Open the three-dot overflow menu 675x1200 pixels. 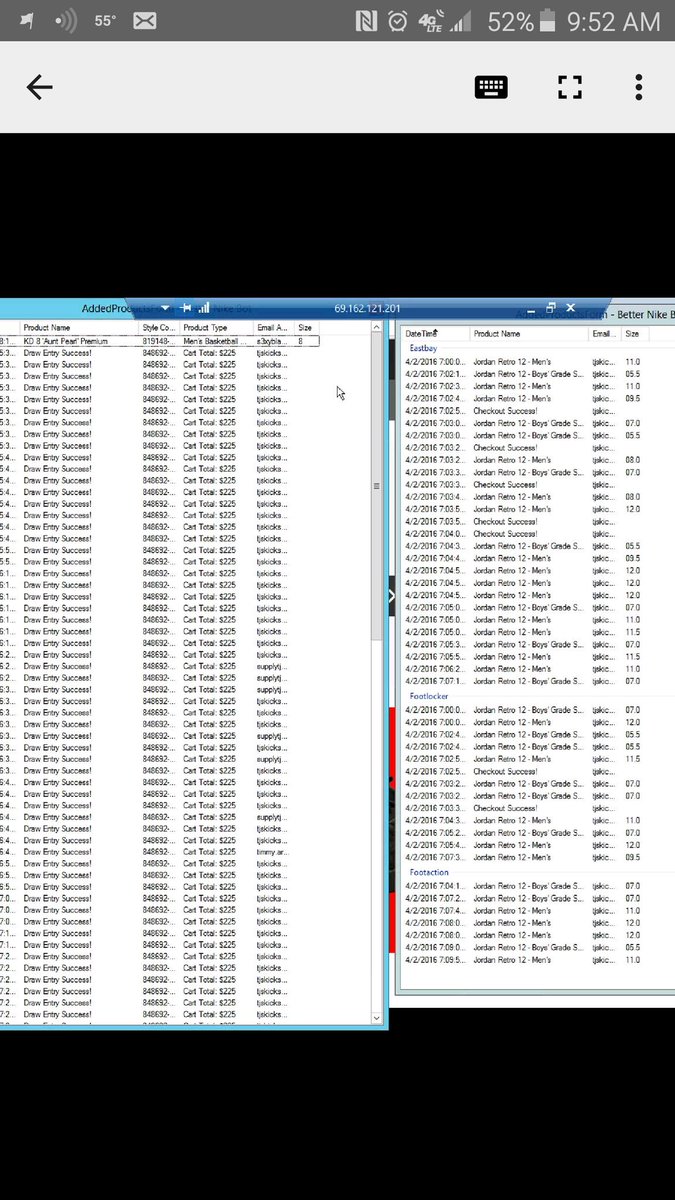[638, 87]
